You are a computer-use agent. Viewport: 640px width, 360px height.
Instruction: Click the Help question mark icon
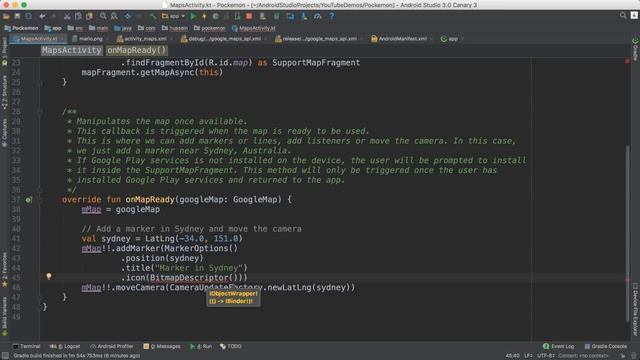[331, 16]
